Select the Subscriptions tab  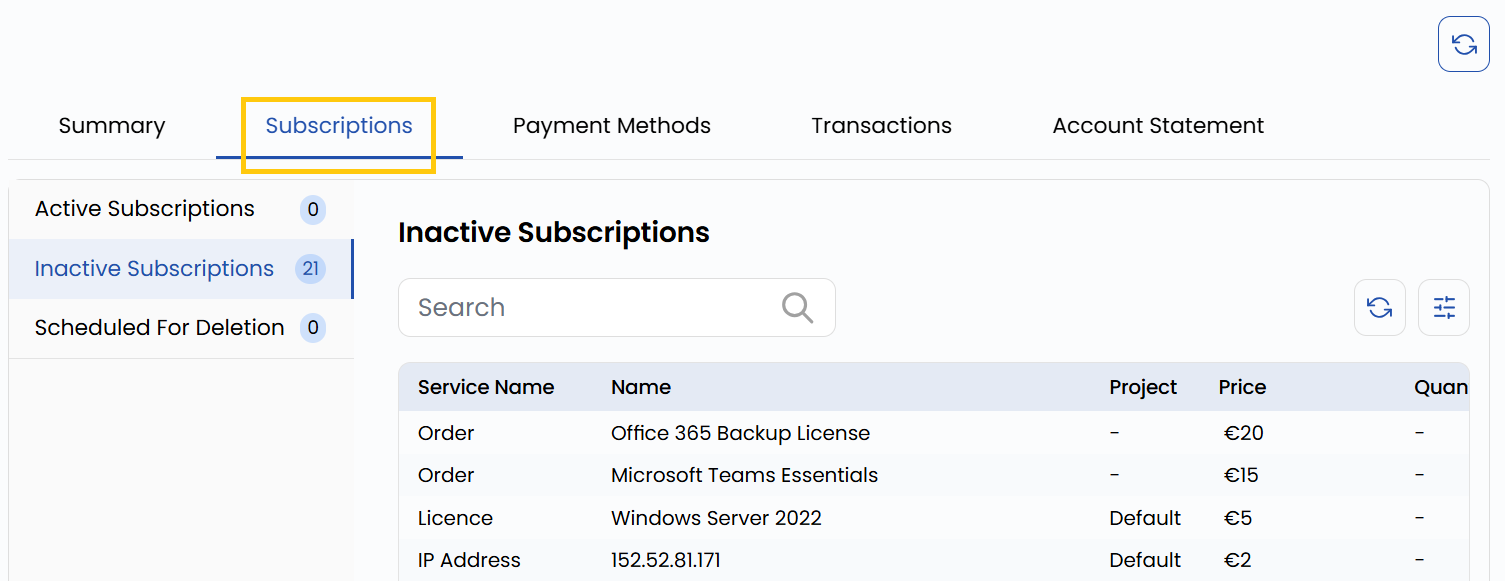339,125
